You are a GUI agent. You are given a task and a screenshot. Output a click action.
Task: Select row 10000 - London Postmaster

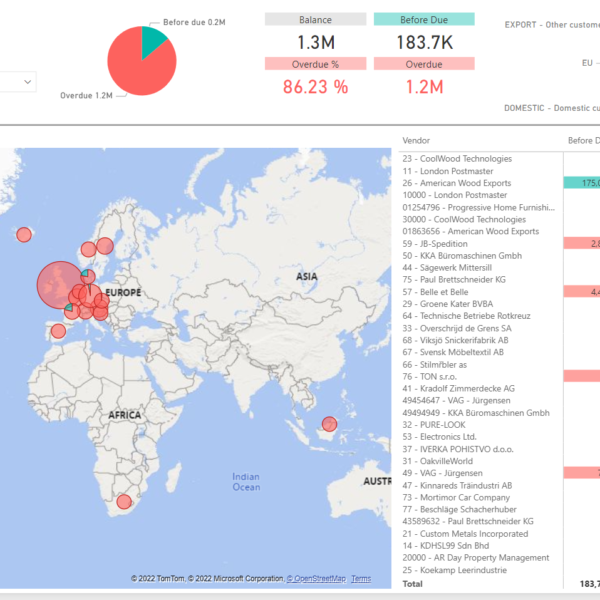pos(455,195)
